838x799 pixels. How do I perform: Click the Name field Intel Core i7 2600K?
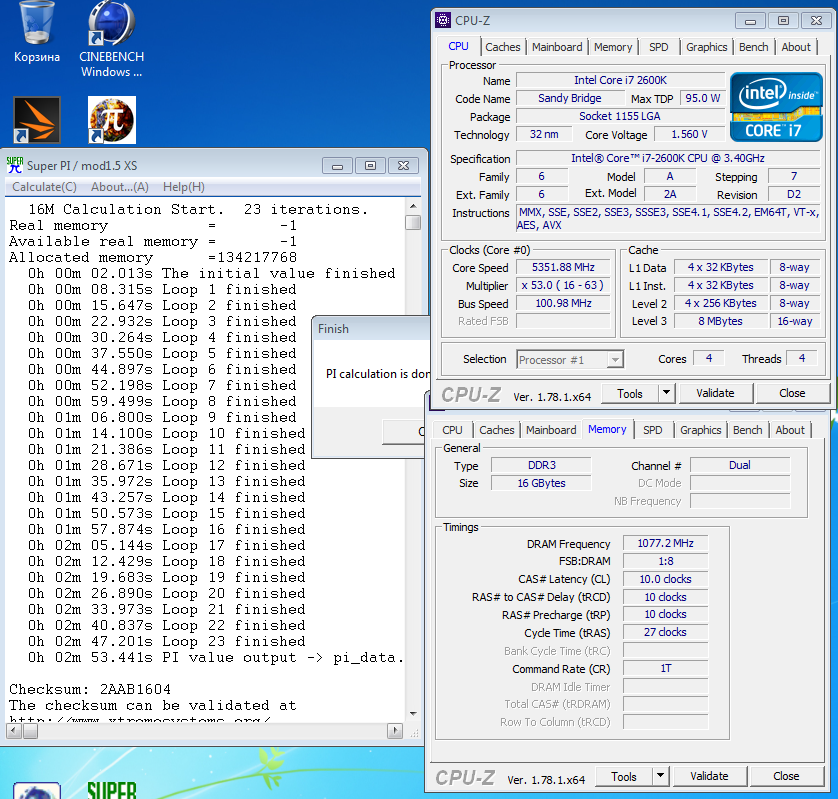[620, 80]
